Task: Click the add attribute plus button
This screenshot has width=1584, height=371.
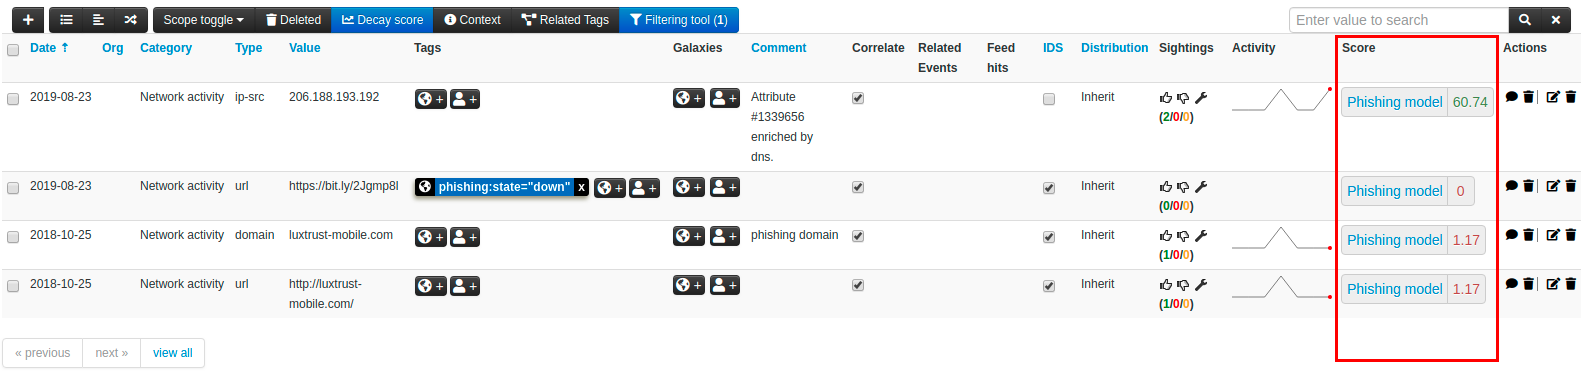Action: 28,20
